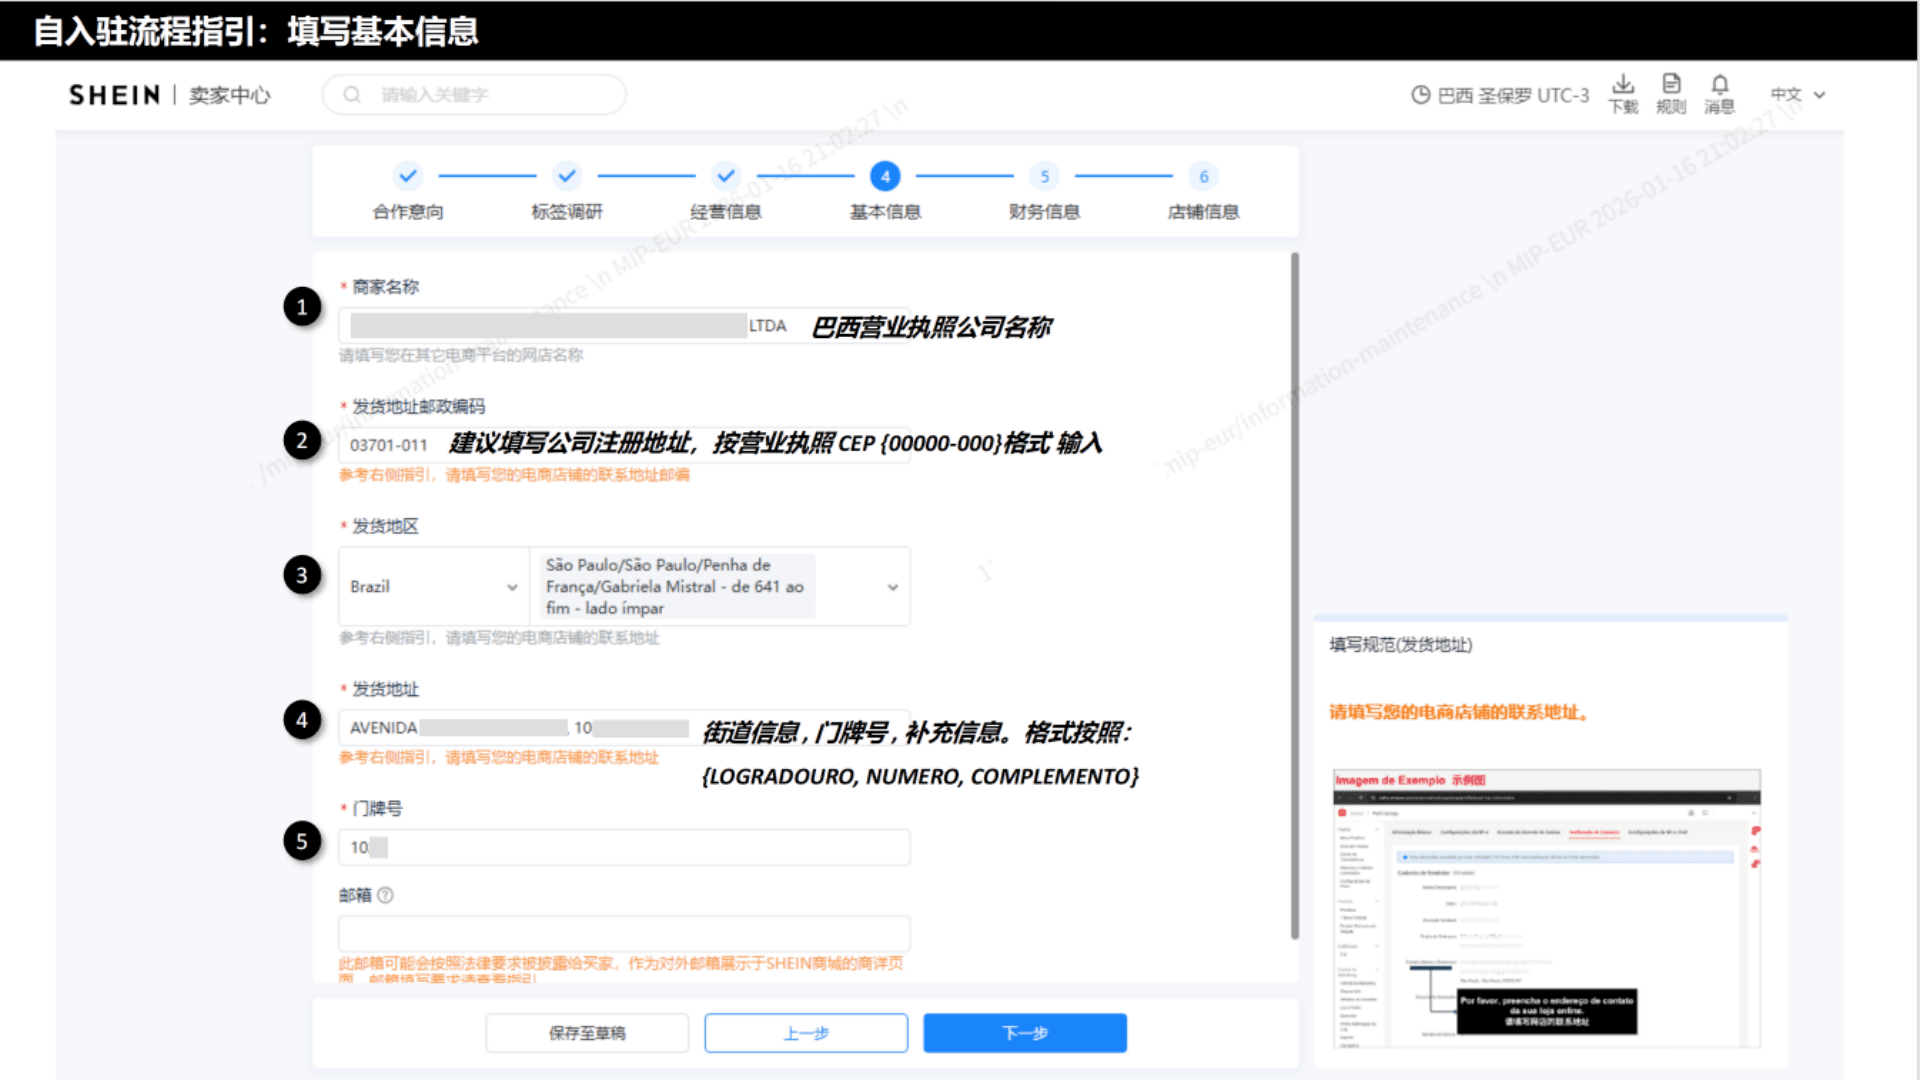Select step 4 基本信息
This screenshot has width=1920, height=1080.
coord(885,192)
